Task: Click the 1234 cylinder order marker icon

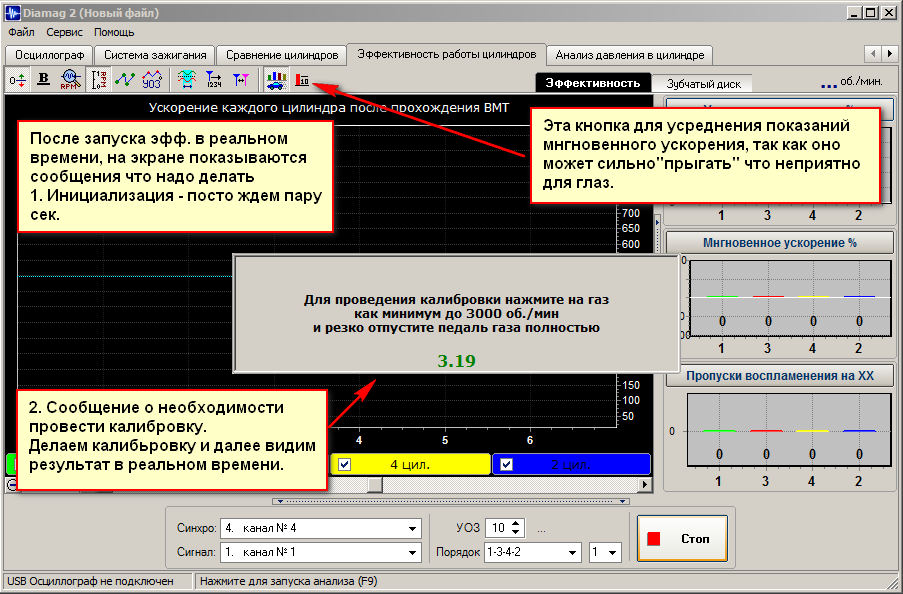Action: pyautogui.click(x=214, y=80)
